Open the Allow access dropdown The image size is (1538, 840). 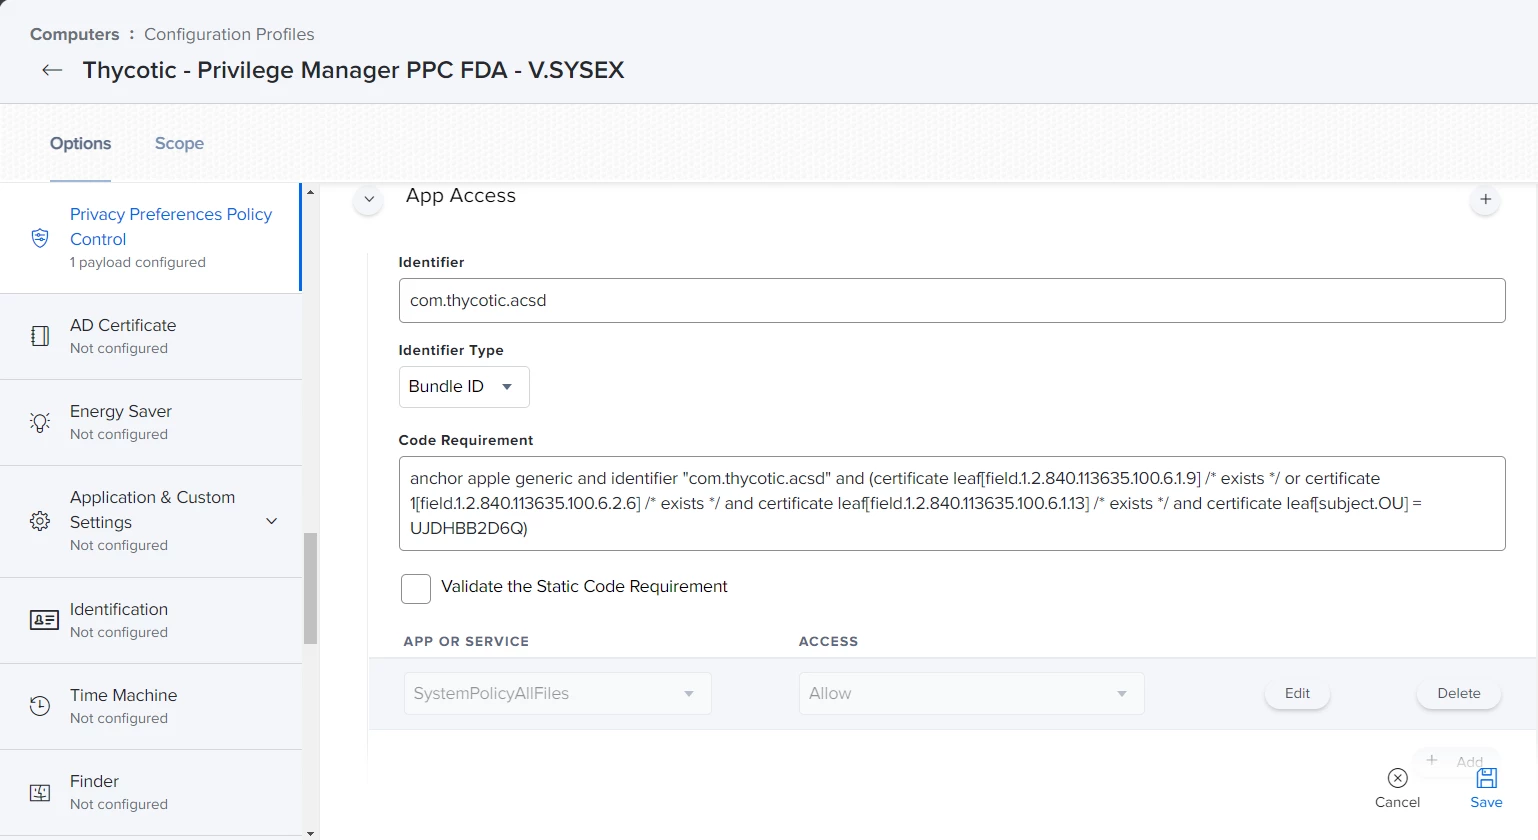coord(971,694)
